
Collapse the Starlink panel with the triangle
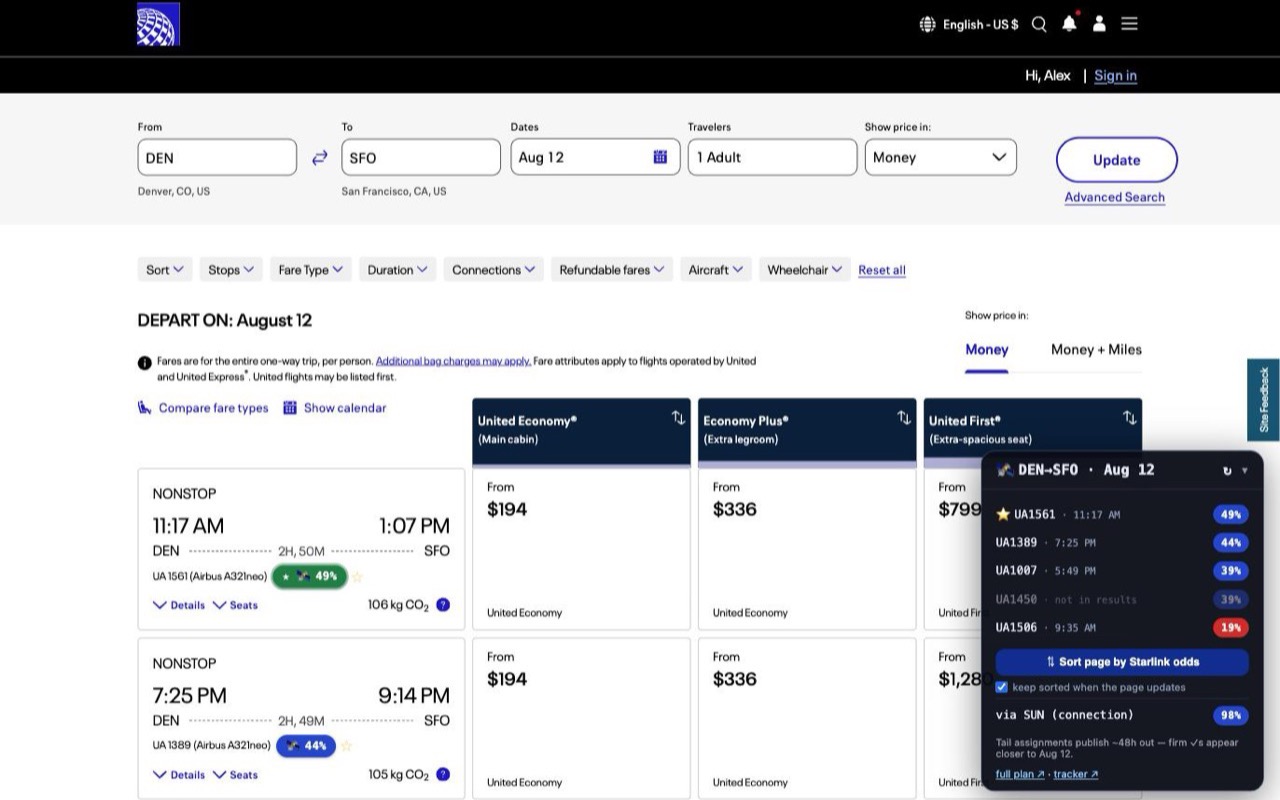[x=1245, y=470]
